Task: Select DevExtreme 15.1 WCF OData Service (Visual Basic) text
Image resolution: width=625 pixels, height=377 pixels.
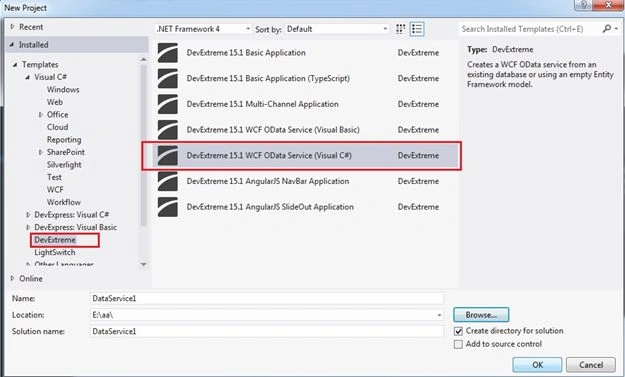Action: (273, 130)
